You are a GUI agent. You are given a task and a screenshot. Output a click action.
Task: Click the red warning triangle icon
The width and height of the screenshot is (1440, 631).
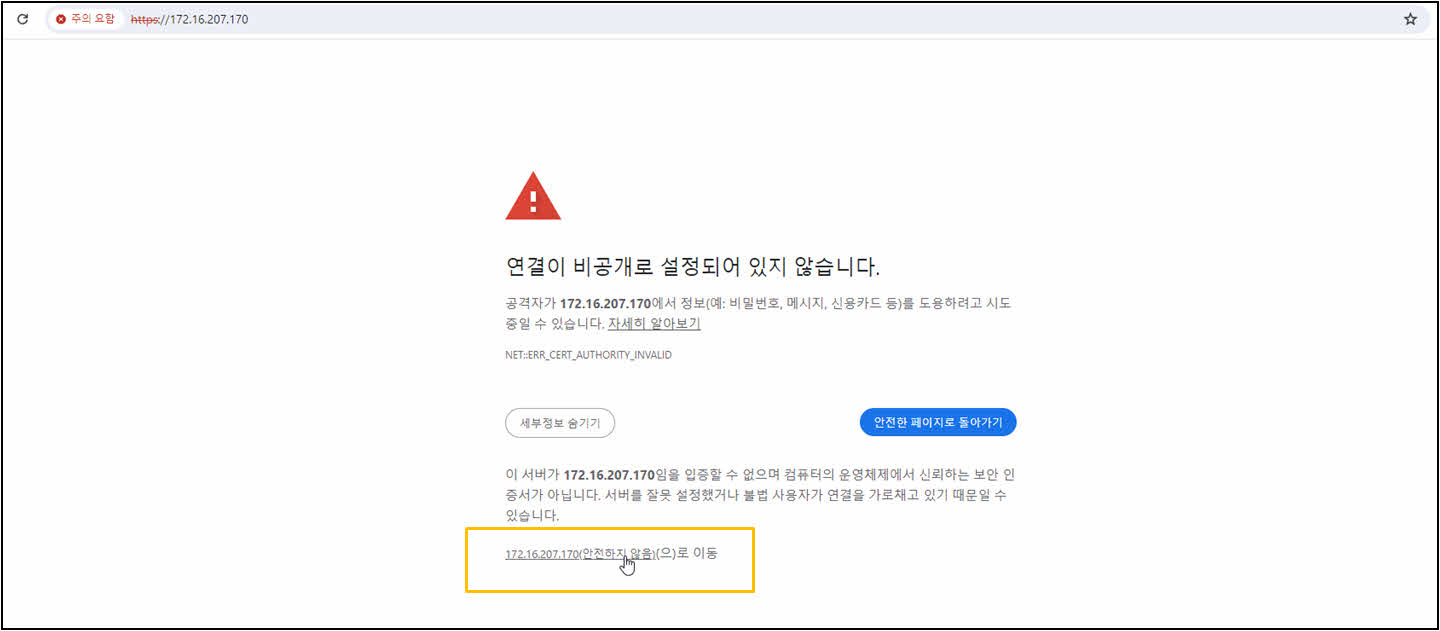point(533,196)
